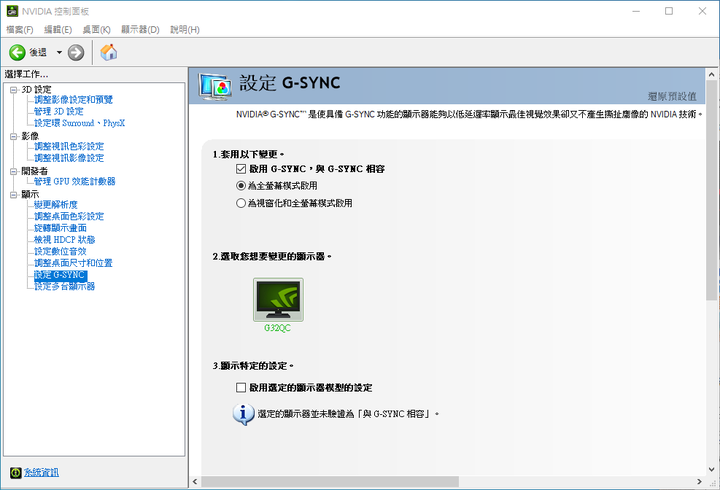
Task: Open the Back history dropdown arrow
Action: pos(59,52)
